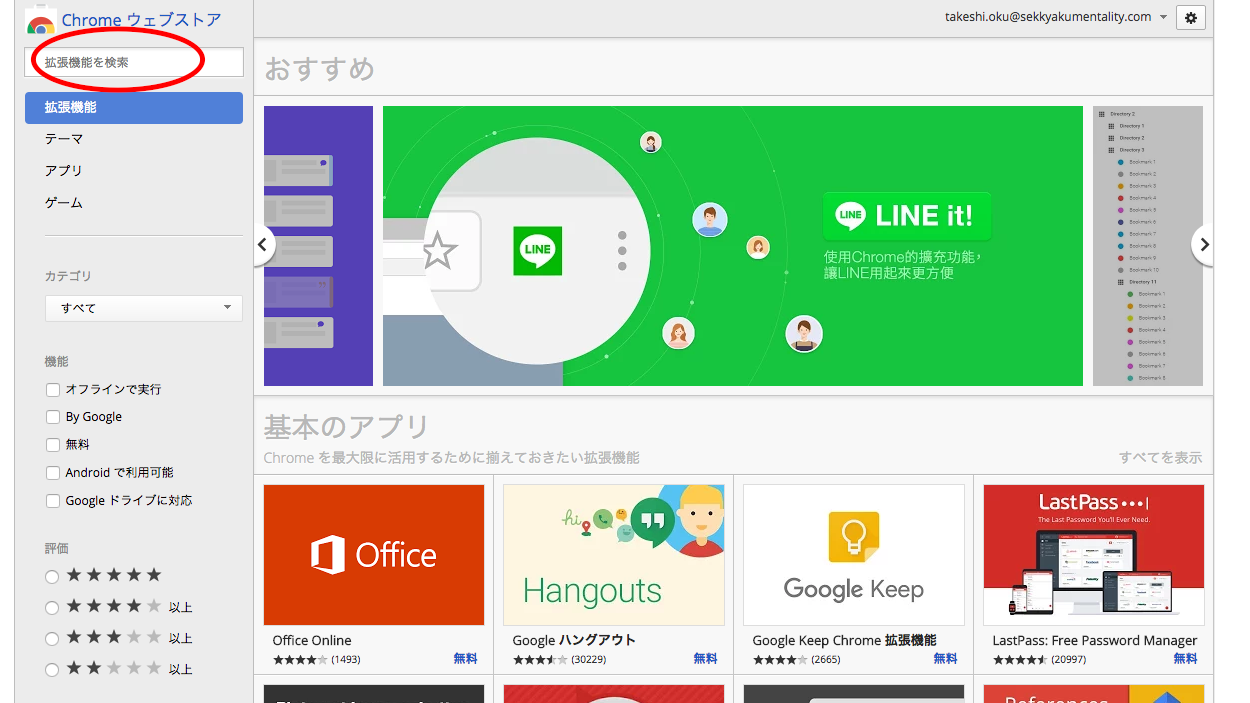Enable the オフラインで実行 checkbox
The width and height of the screenshot is (1250, 703).
coord(53,389)
